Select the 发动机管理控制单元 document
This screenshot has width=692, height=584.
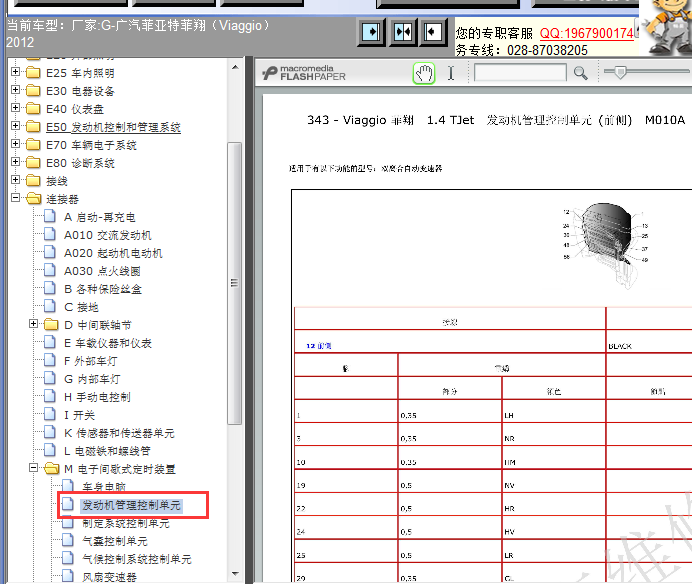click(132, 505)
